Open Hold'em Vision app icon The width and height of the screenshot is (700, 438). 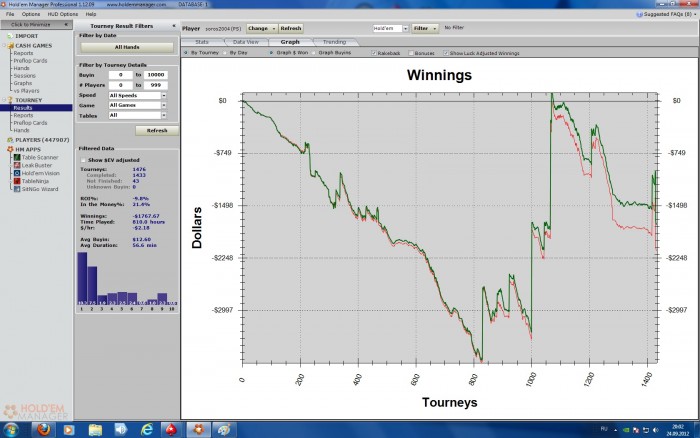tap(17, 173)
